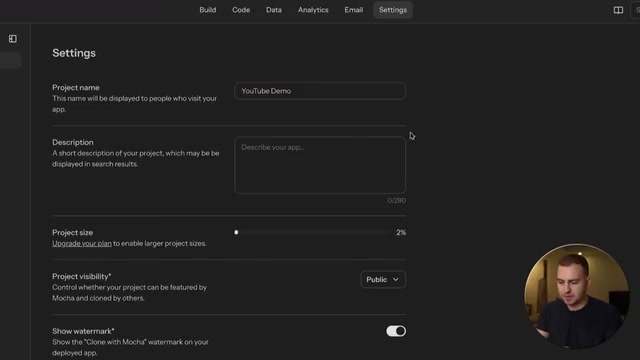Open the Data tab
This screenshot has width=640, height=360.
pyautogui.click(x=274, y=10)
